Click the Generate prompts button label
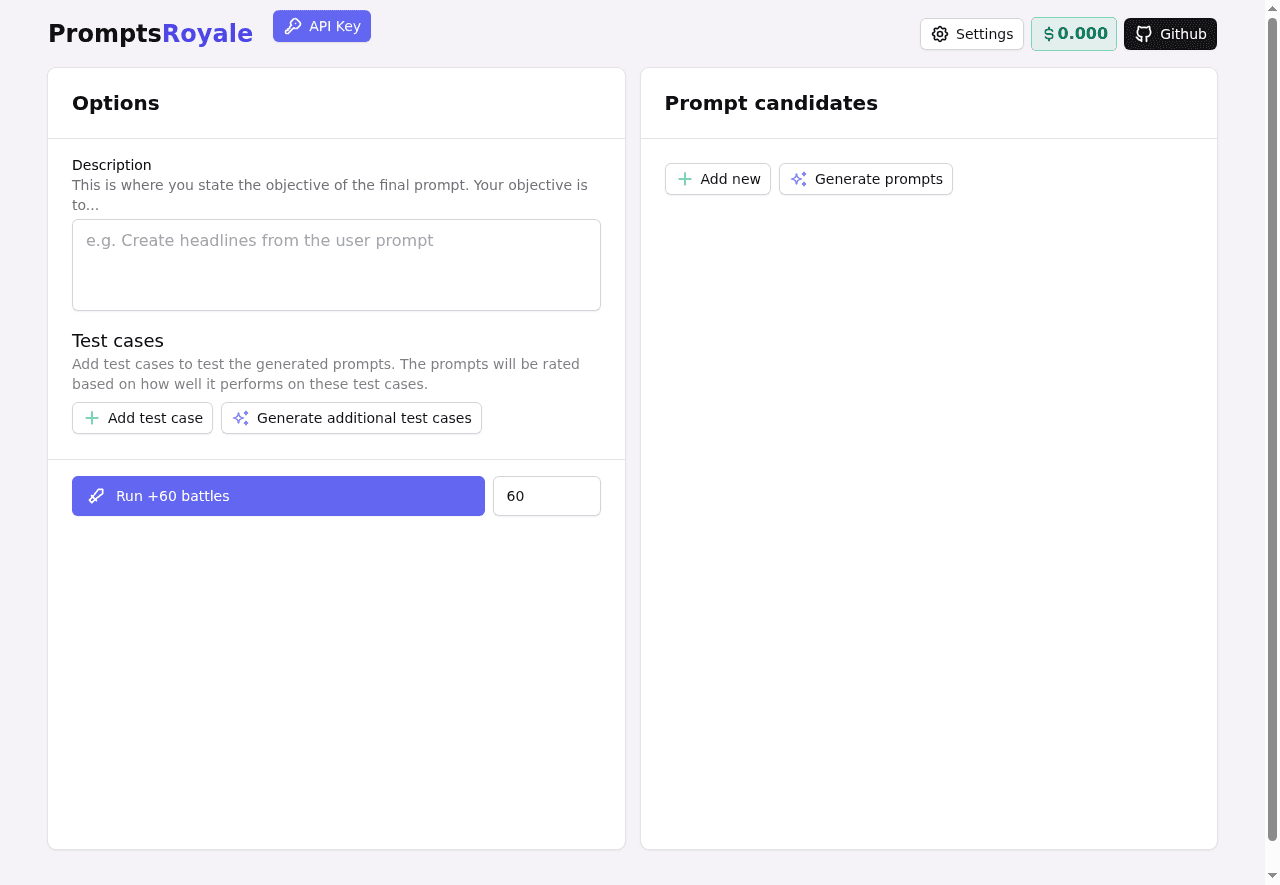Viewport: 1280px width, 885px height. point(878,179)
